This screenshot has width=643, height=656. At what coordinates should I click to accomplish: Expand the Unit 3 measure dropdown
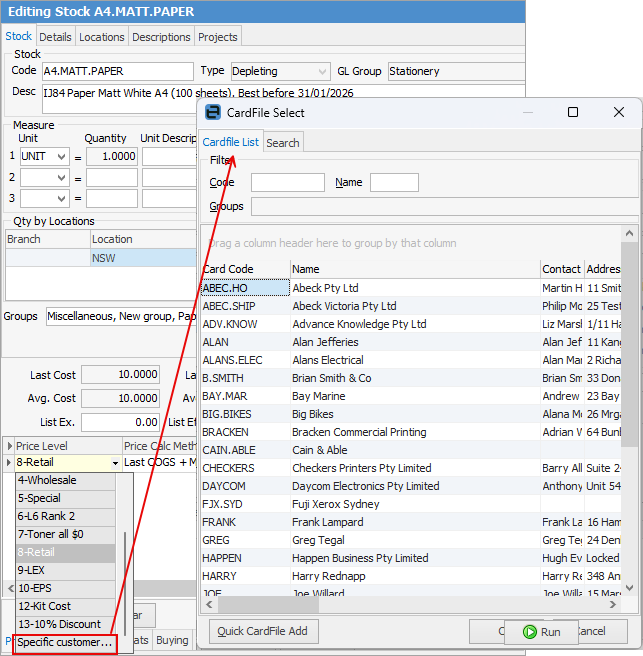click(x=59, y=198)
